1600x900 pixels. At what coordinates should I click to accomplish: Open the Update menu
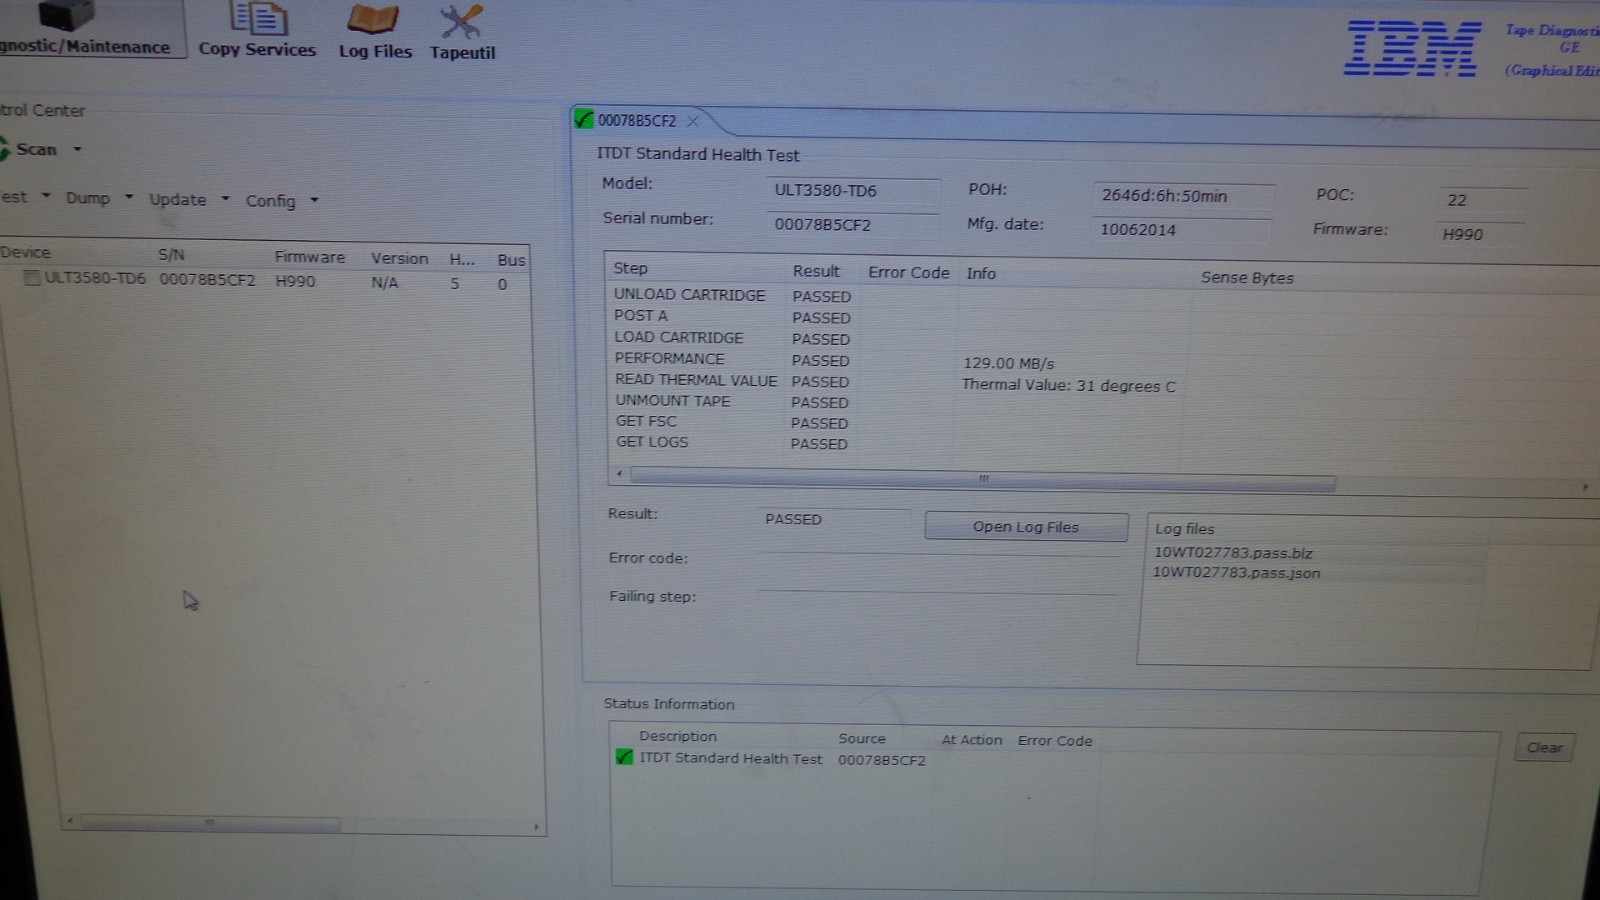(x=178, y=199)
